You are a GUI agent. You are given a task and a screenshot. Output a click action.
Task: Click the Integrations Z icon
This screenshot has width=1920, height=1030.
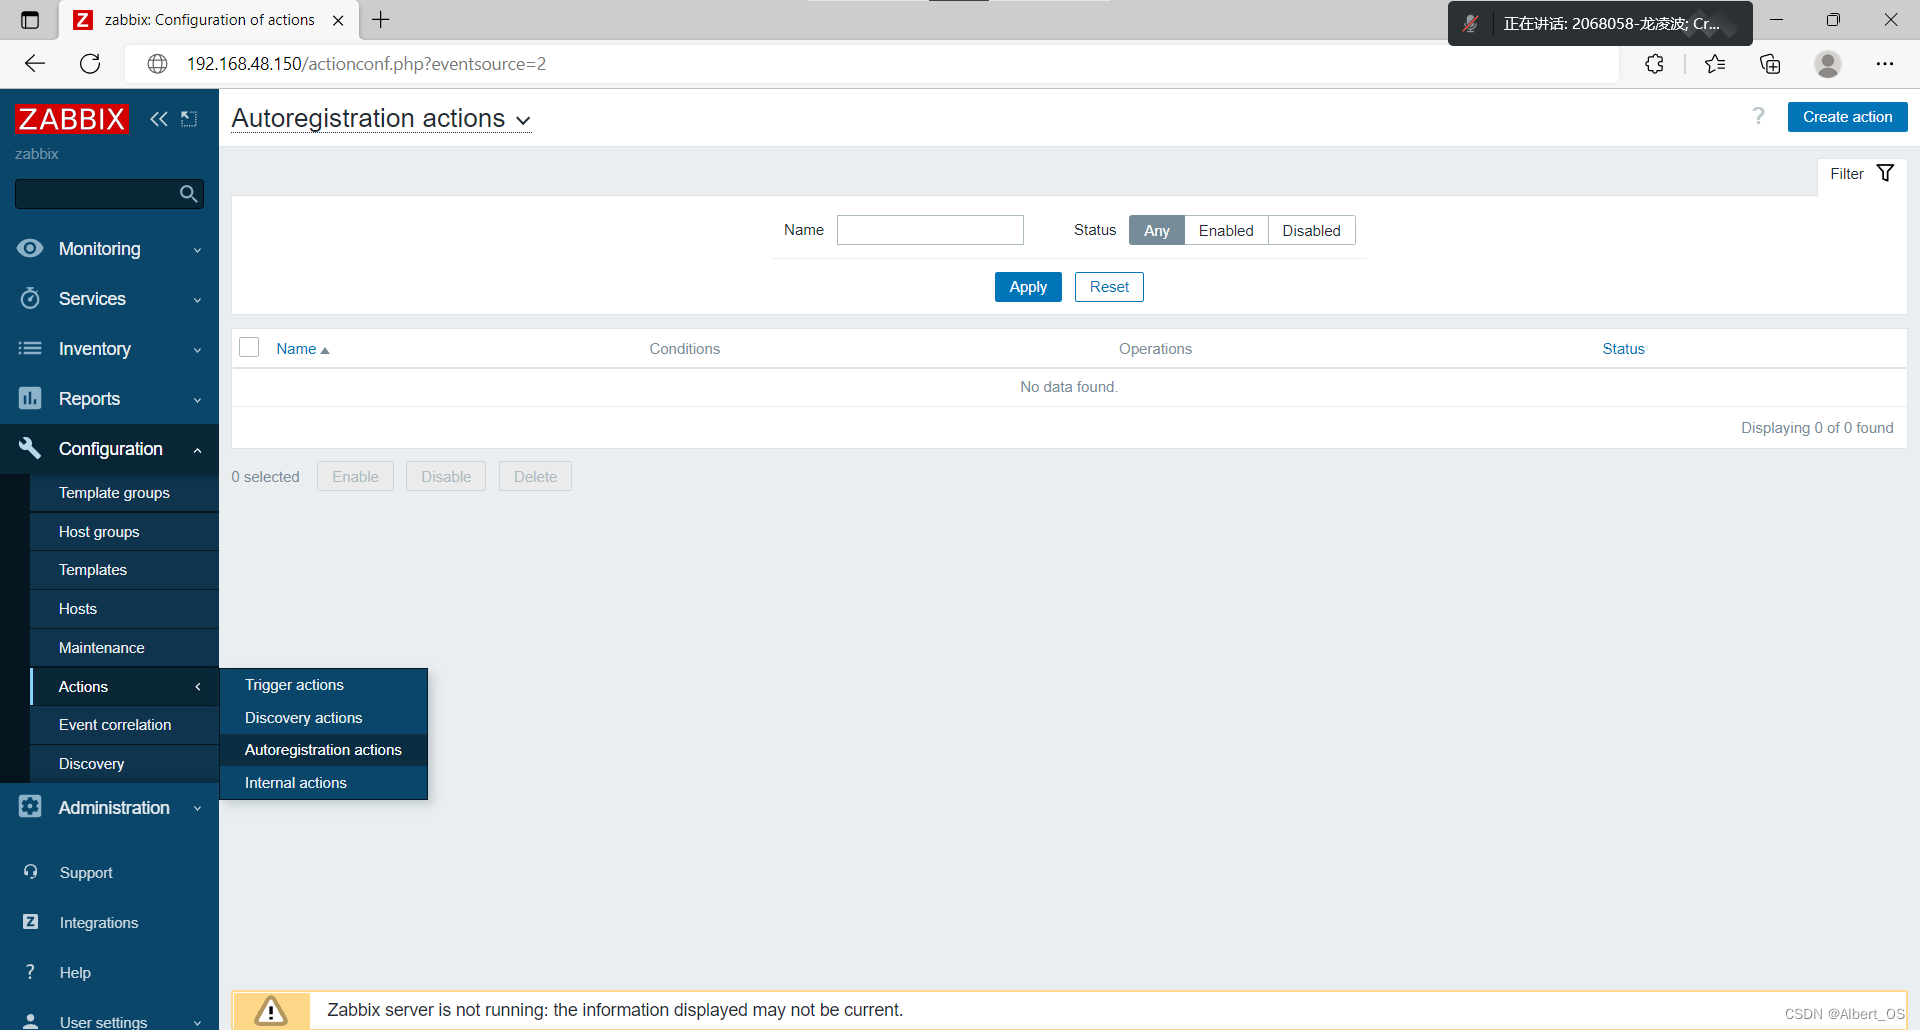click(31, 922)
